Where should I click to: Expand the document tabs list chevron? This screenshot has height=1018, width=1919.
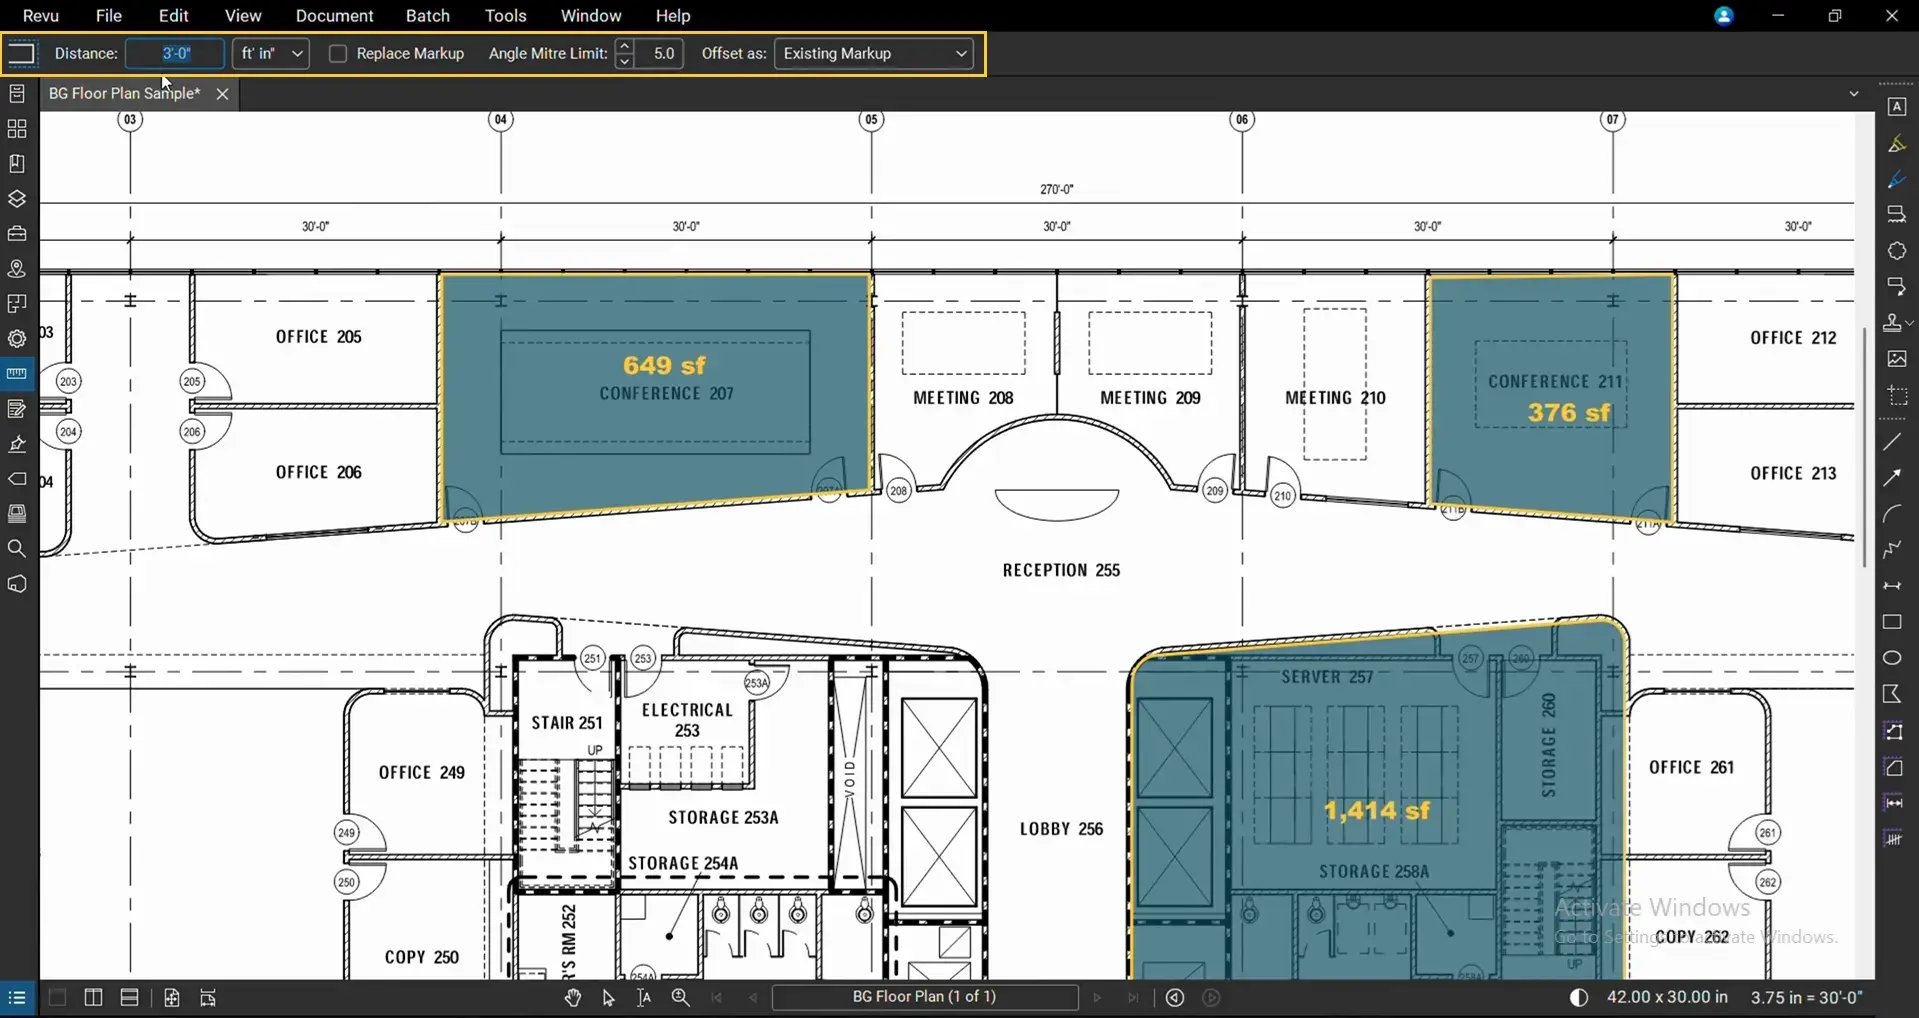1854,93
